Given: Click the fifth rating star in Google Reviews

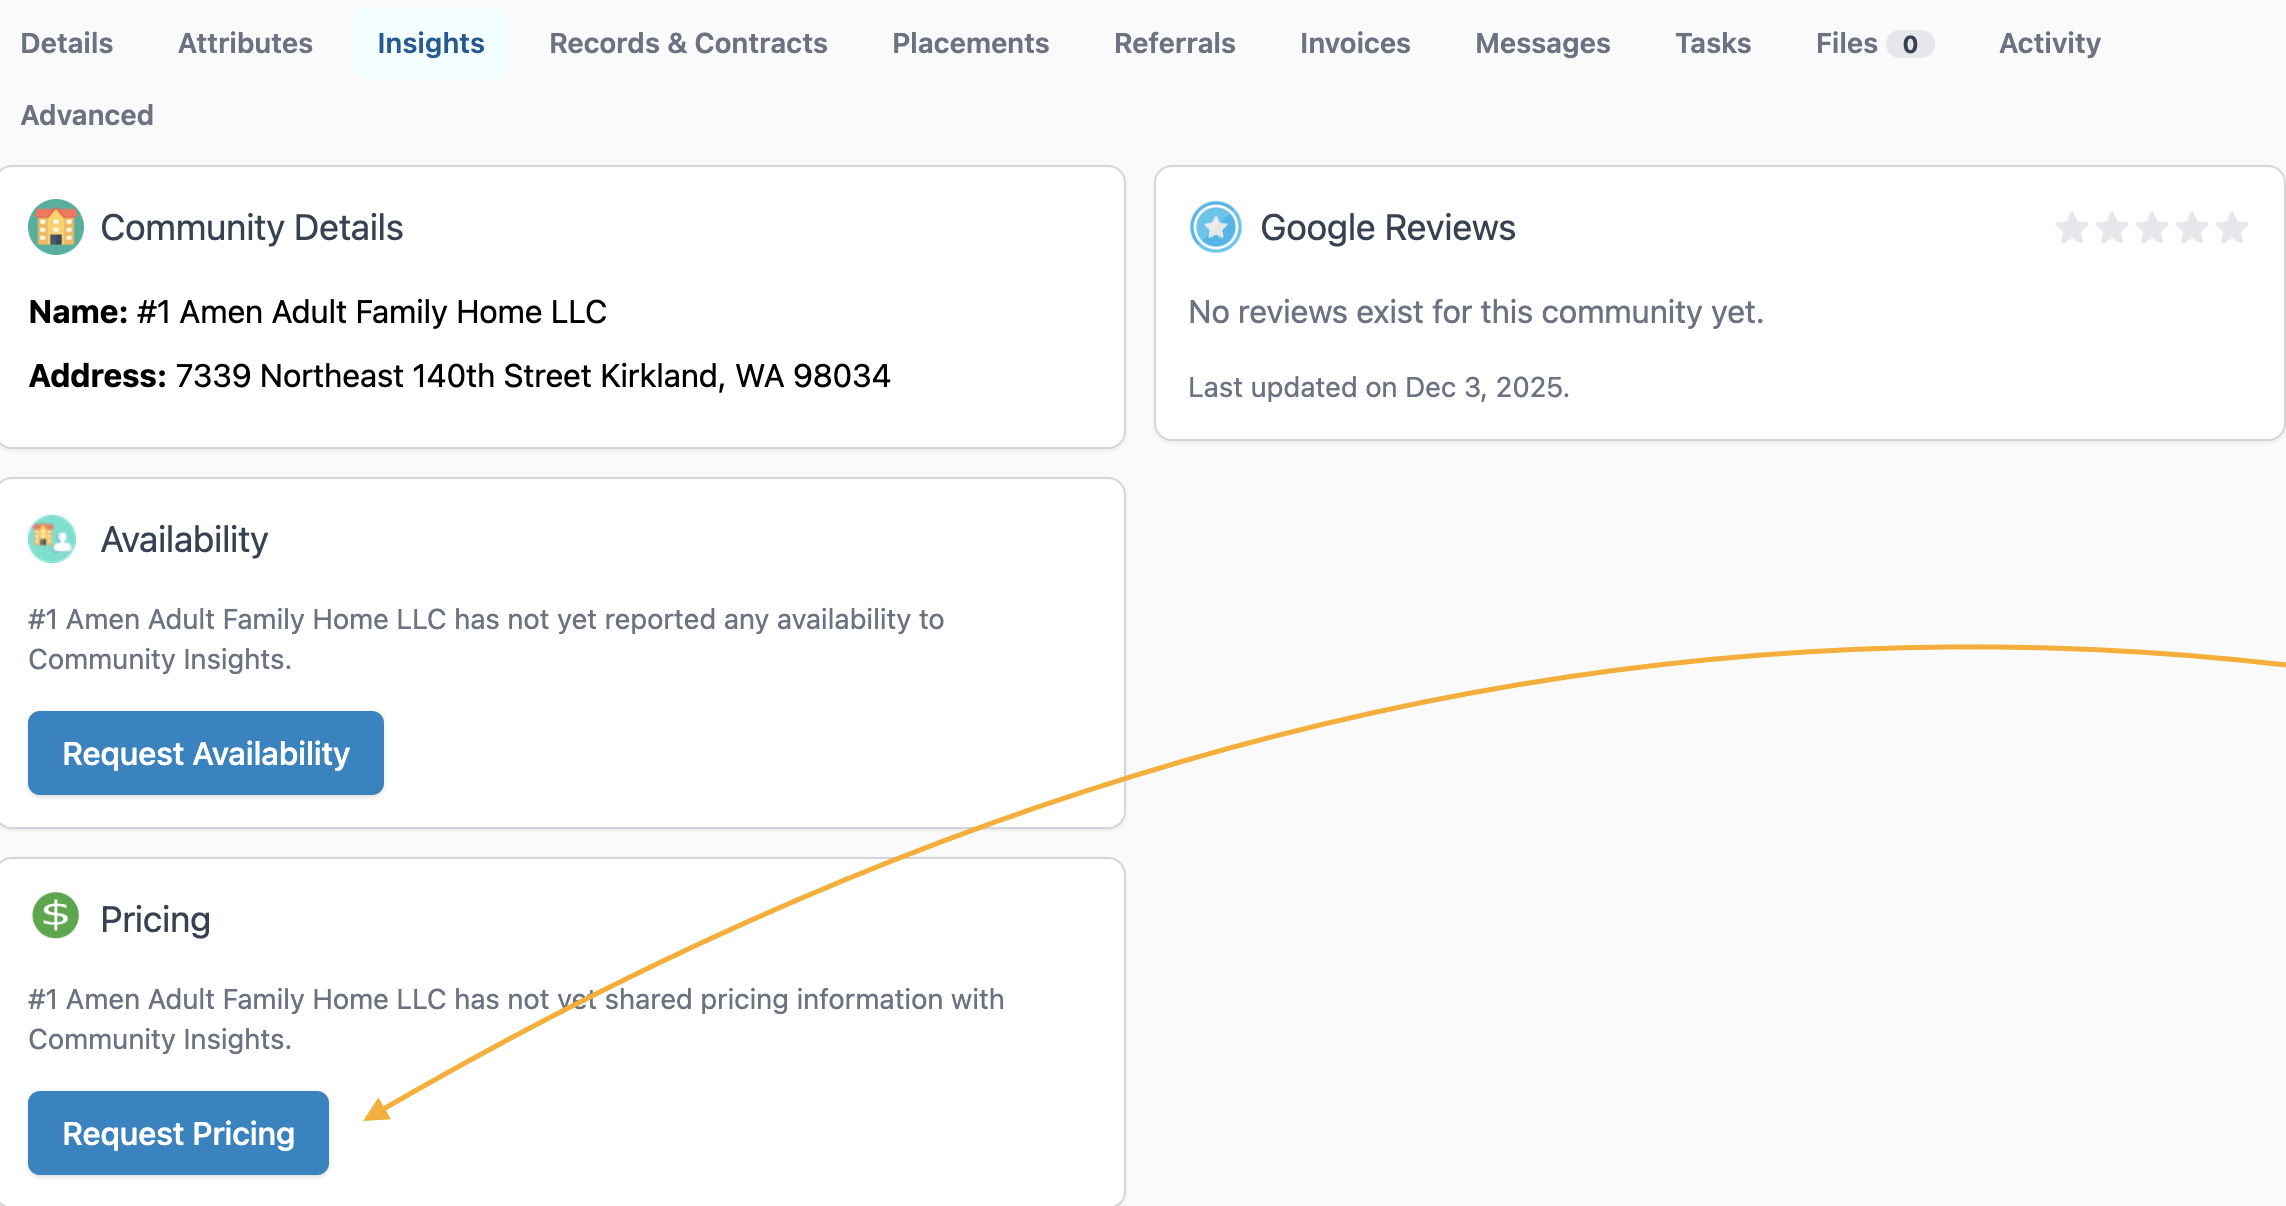Looking at the screenshot, I should [x=2231, y=228].
